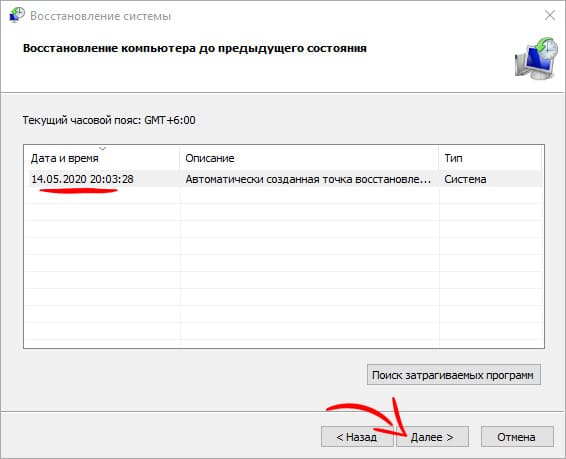This screenshot has width=566, height=459.
Task: Click the Восстановление системы window title text
Action: 100,16
